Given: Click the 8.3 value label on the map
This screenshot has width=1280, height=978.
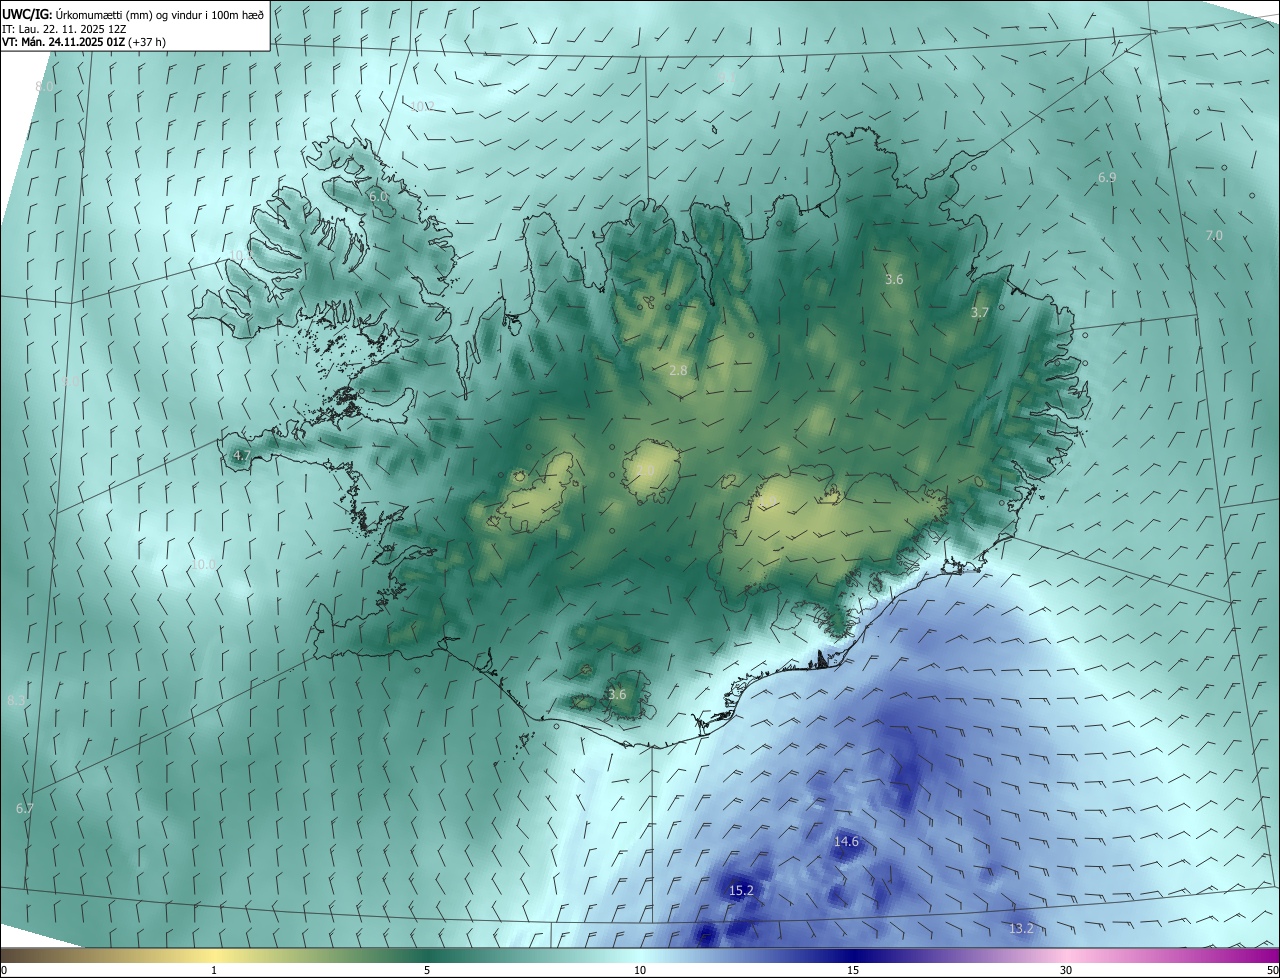Looking at the screenshot, I should (x=16, y=700).
